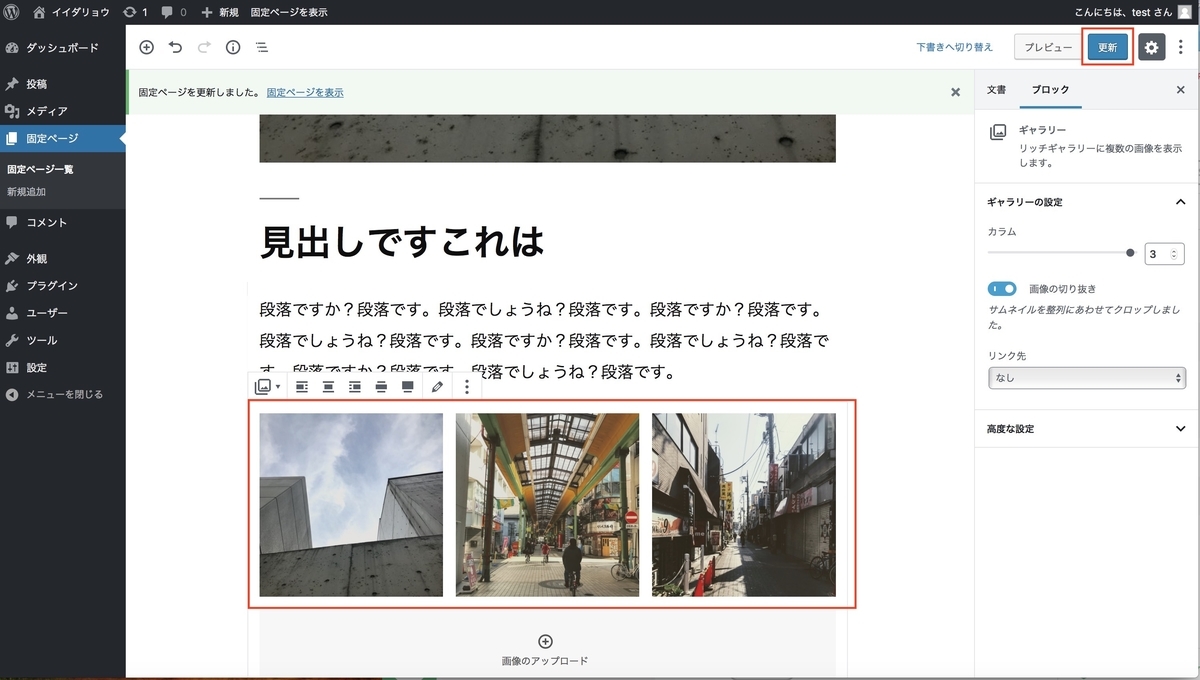Click the 見出しですこれは heading
This screenshot has width=1200, height=680.
click(402, 241)
